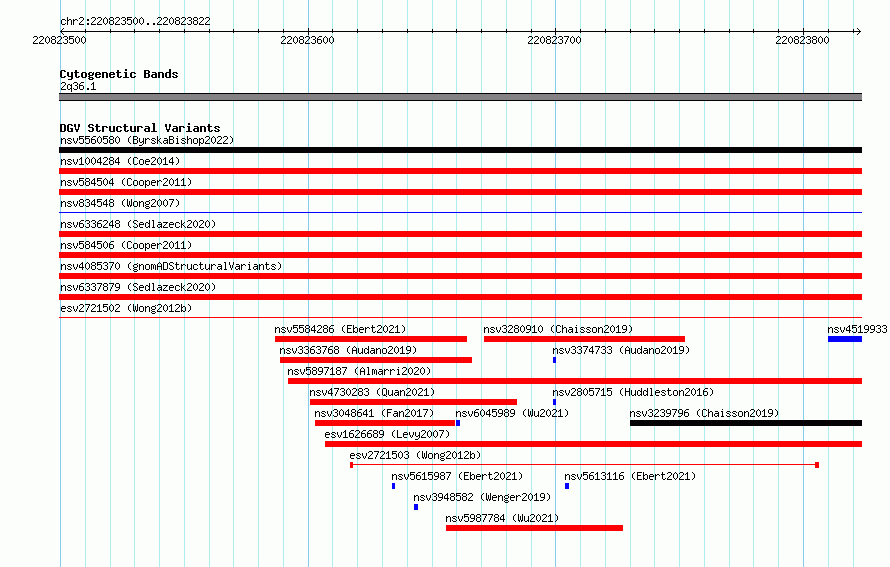
Task: Click the esv1626689 (Levy2007) label
Action: [387, 434]
